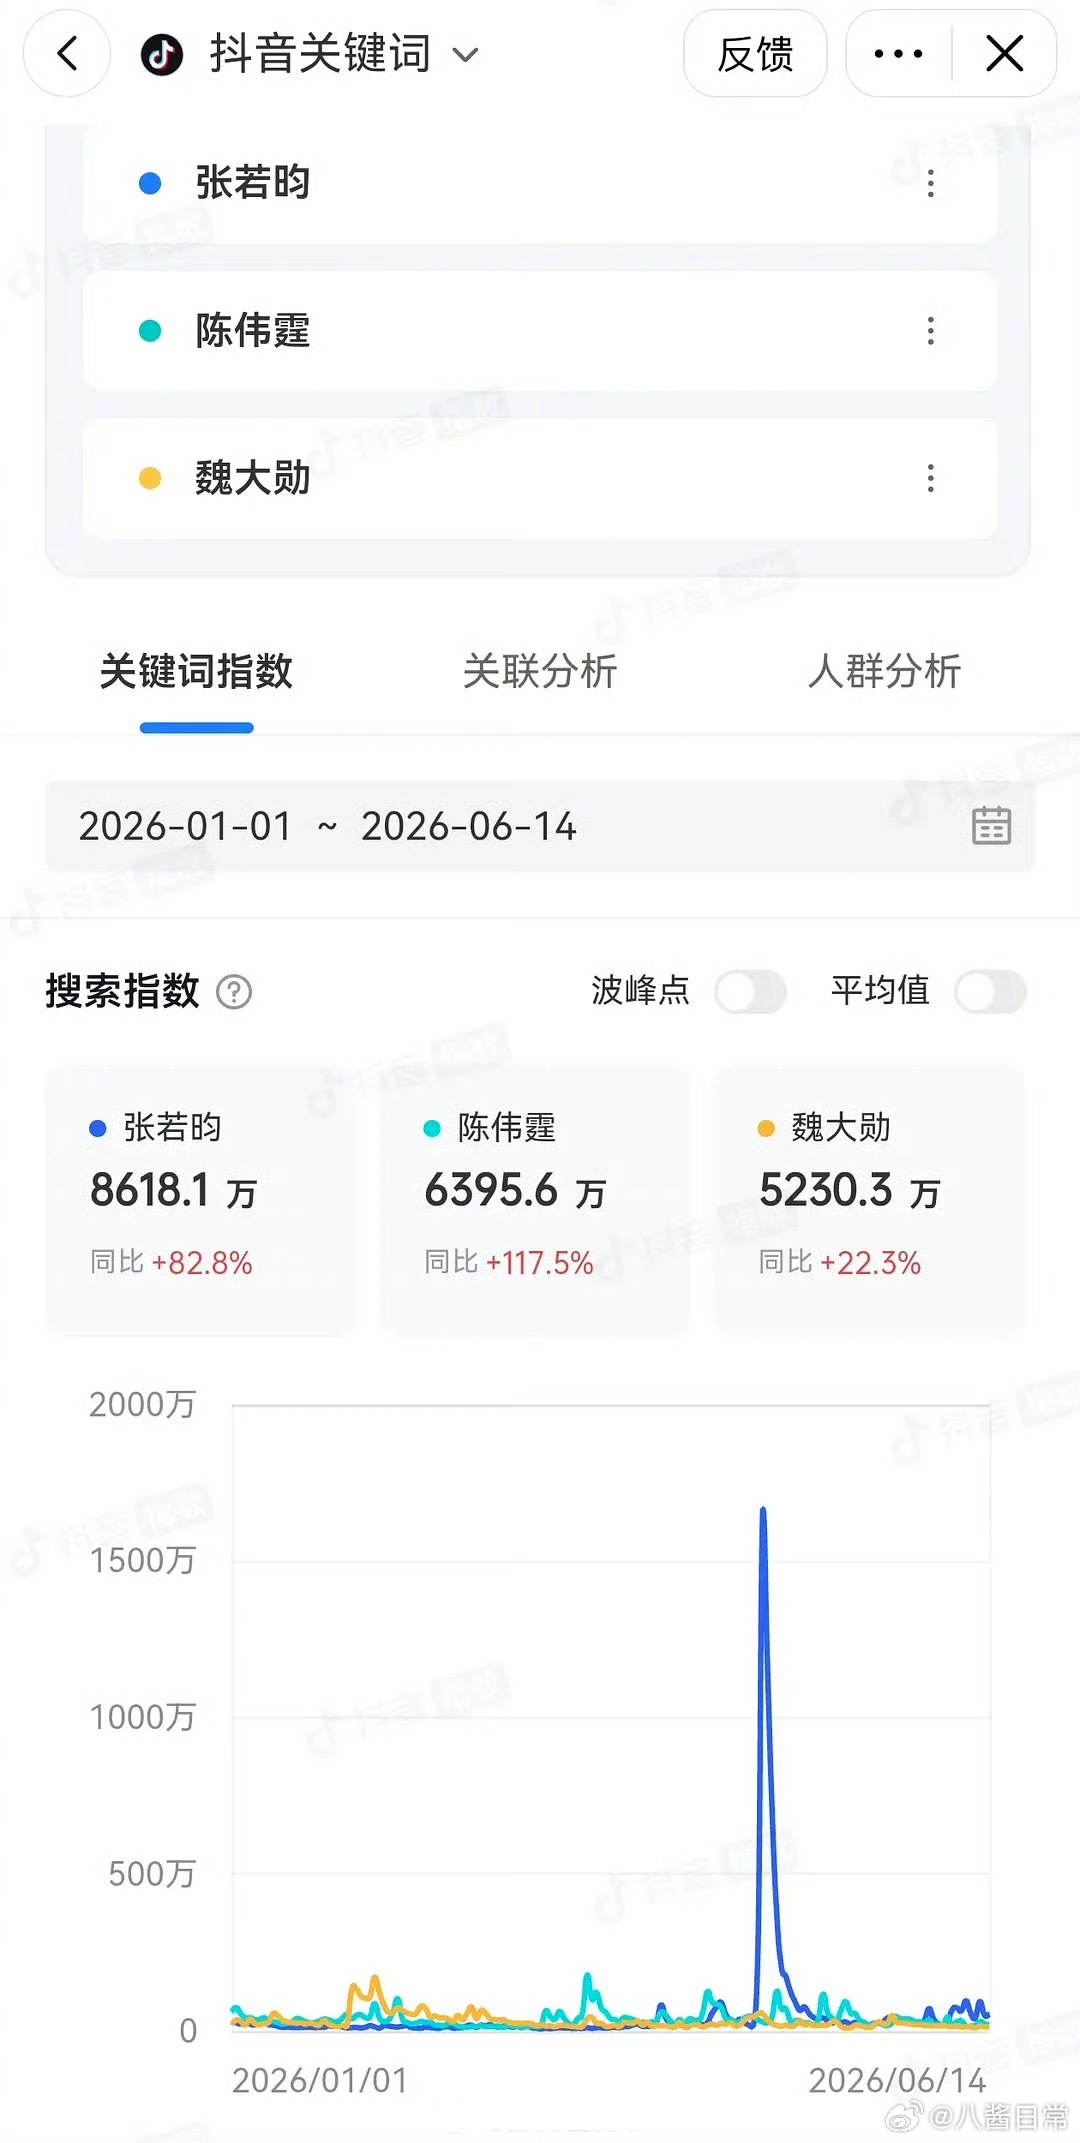
Task: Tap the 张若昀 8618.1万 stat card
Action: (201, 1200)
